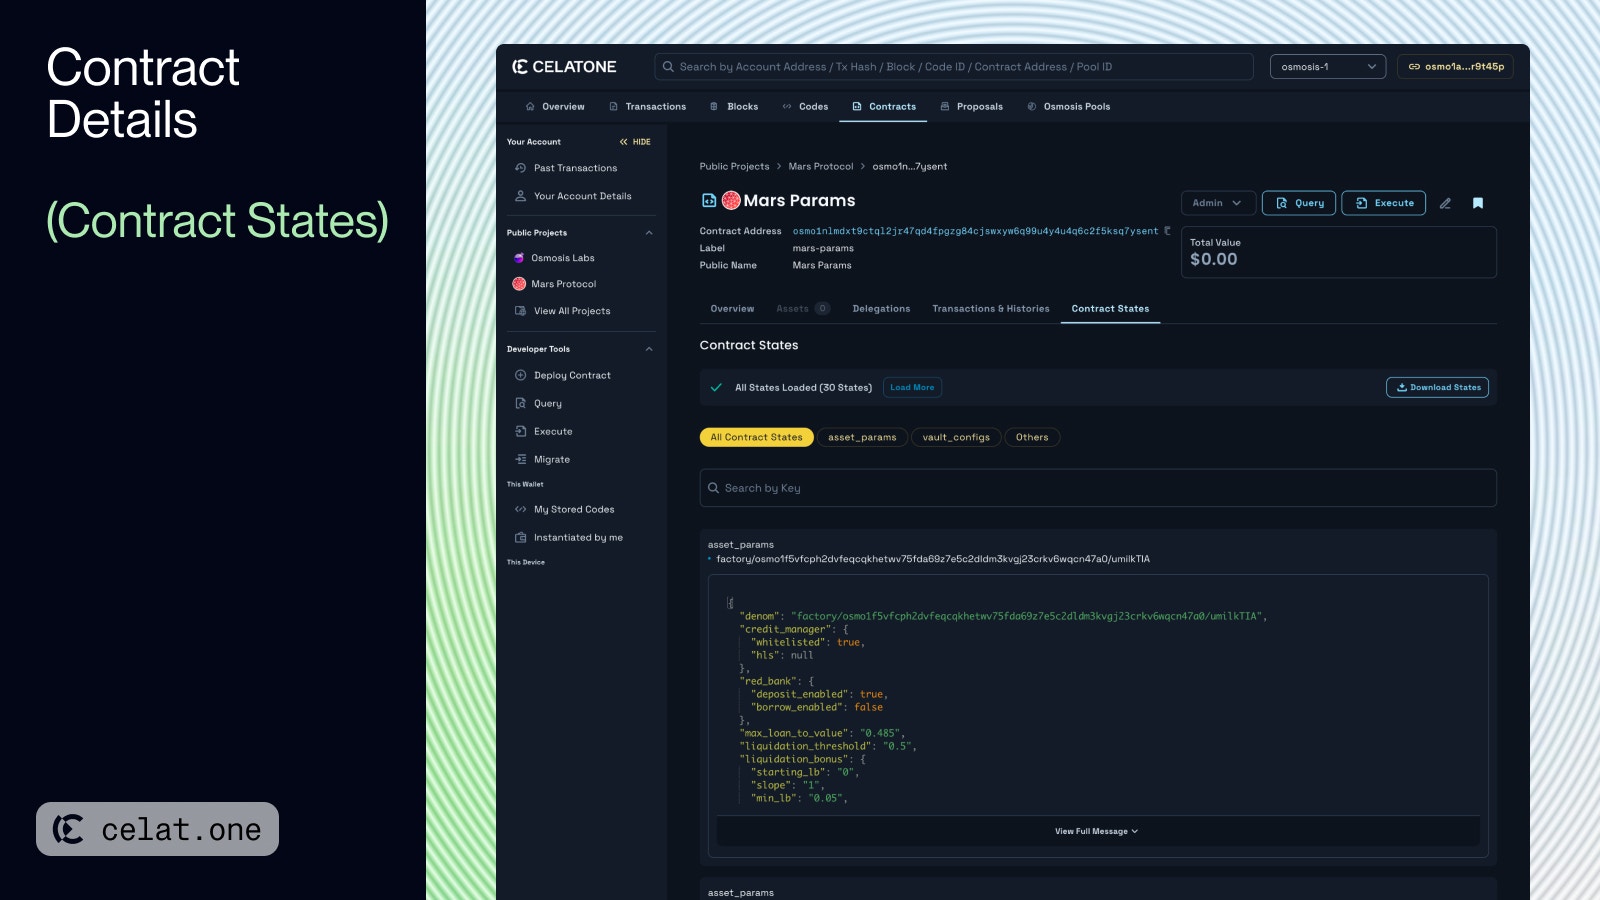The height and width of the screenshot is (900, 1600).
Task: Open View All Projects
Action: (572, 311)
